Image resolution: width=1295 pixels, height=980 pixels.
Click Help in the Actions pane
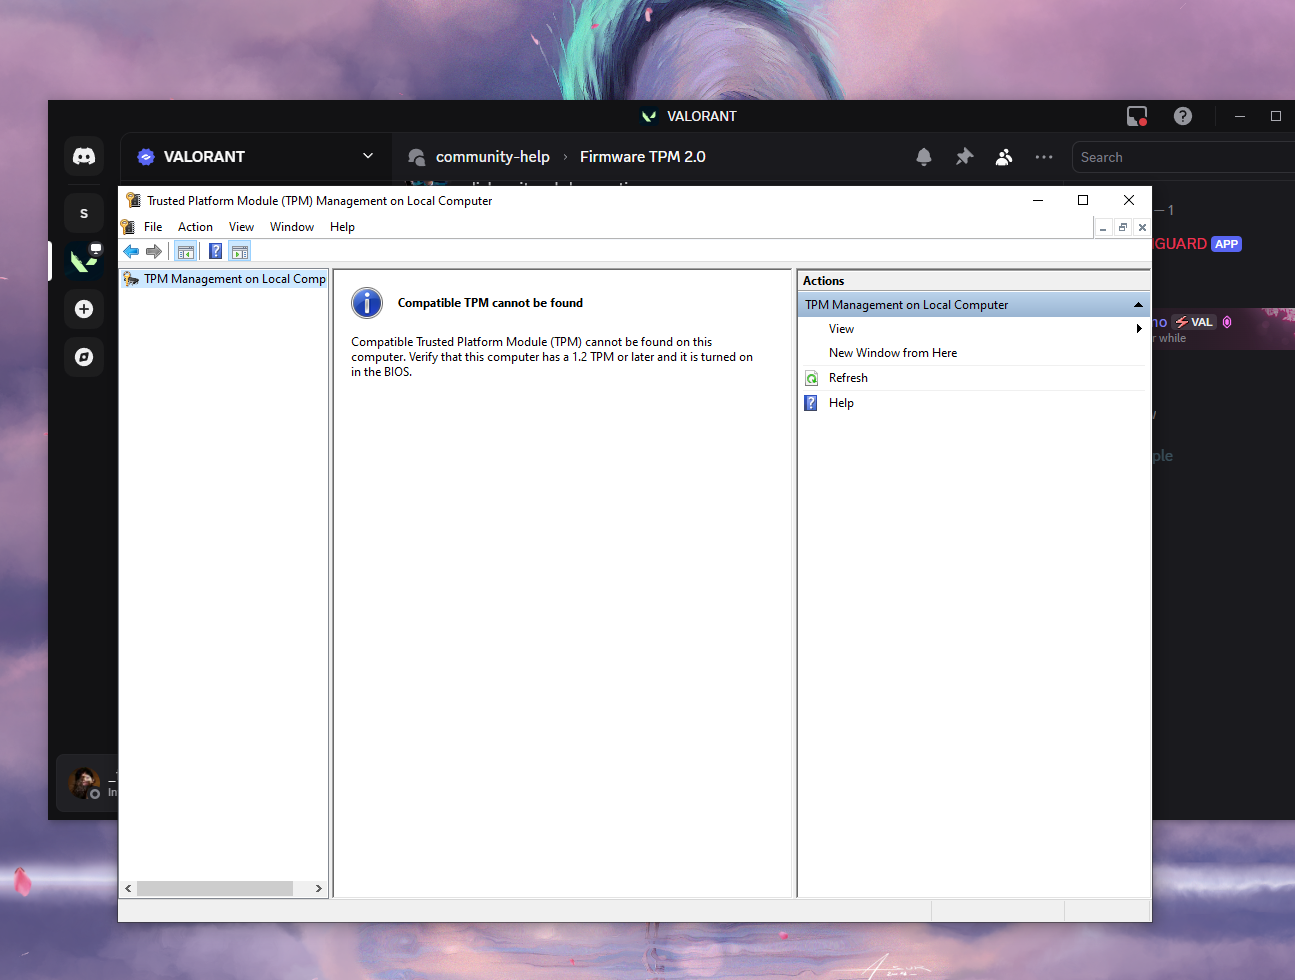(841, 403)
